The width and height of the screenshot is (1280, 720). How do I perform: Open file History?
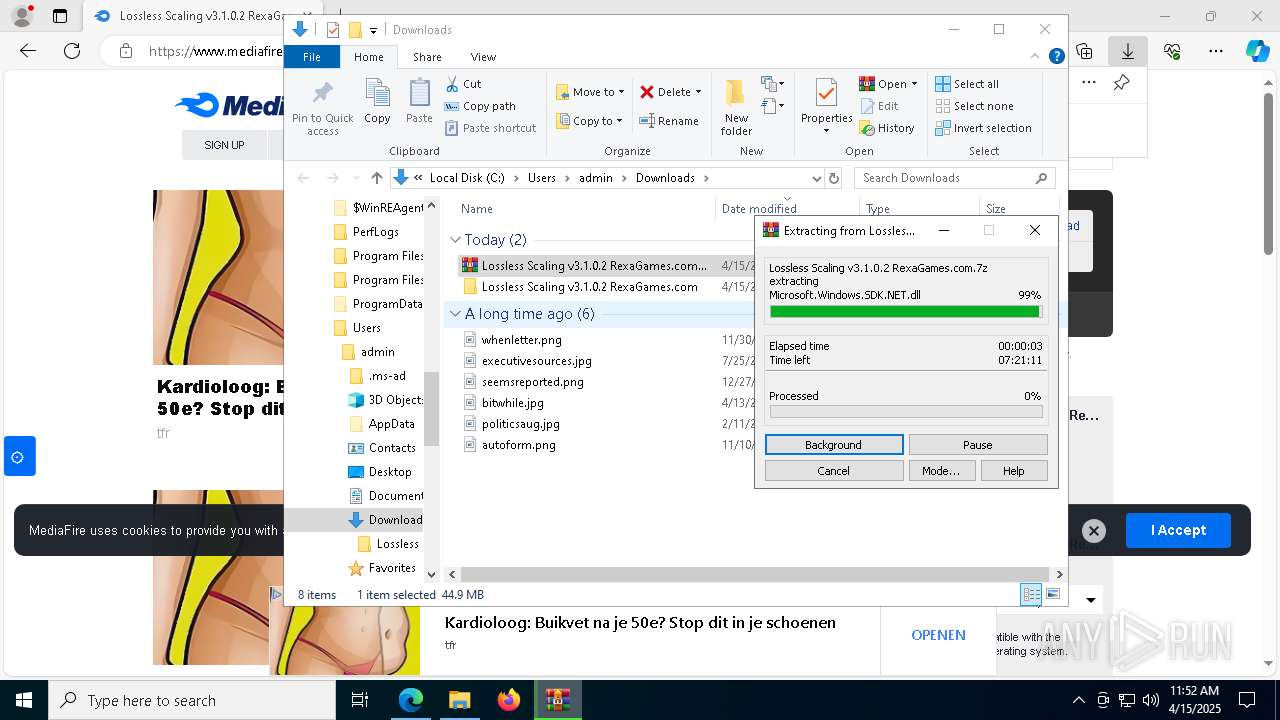[887, 128]
